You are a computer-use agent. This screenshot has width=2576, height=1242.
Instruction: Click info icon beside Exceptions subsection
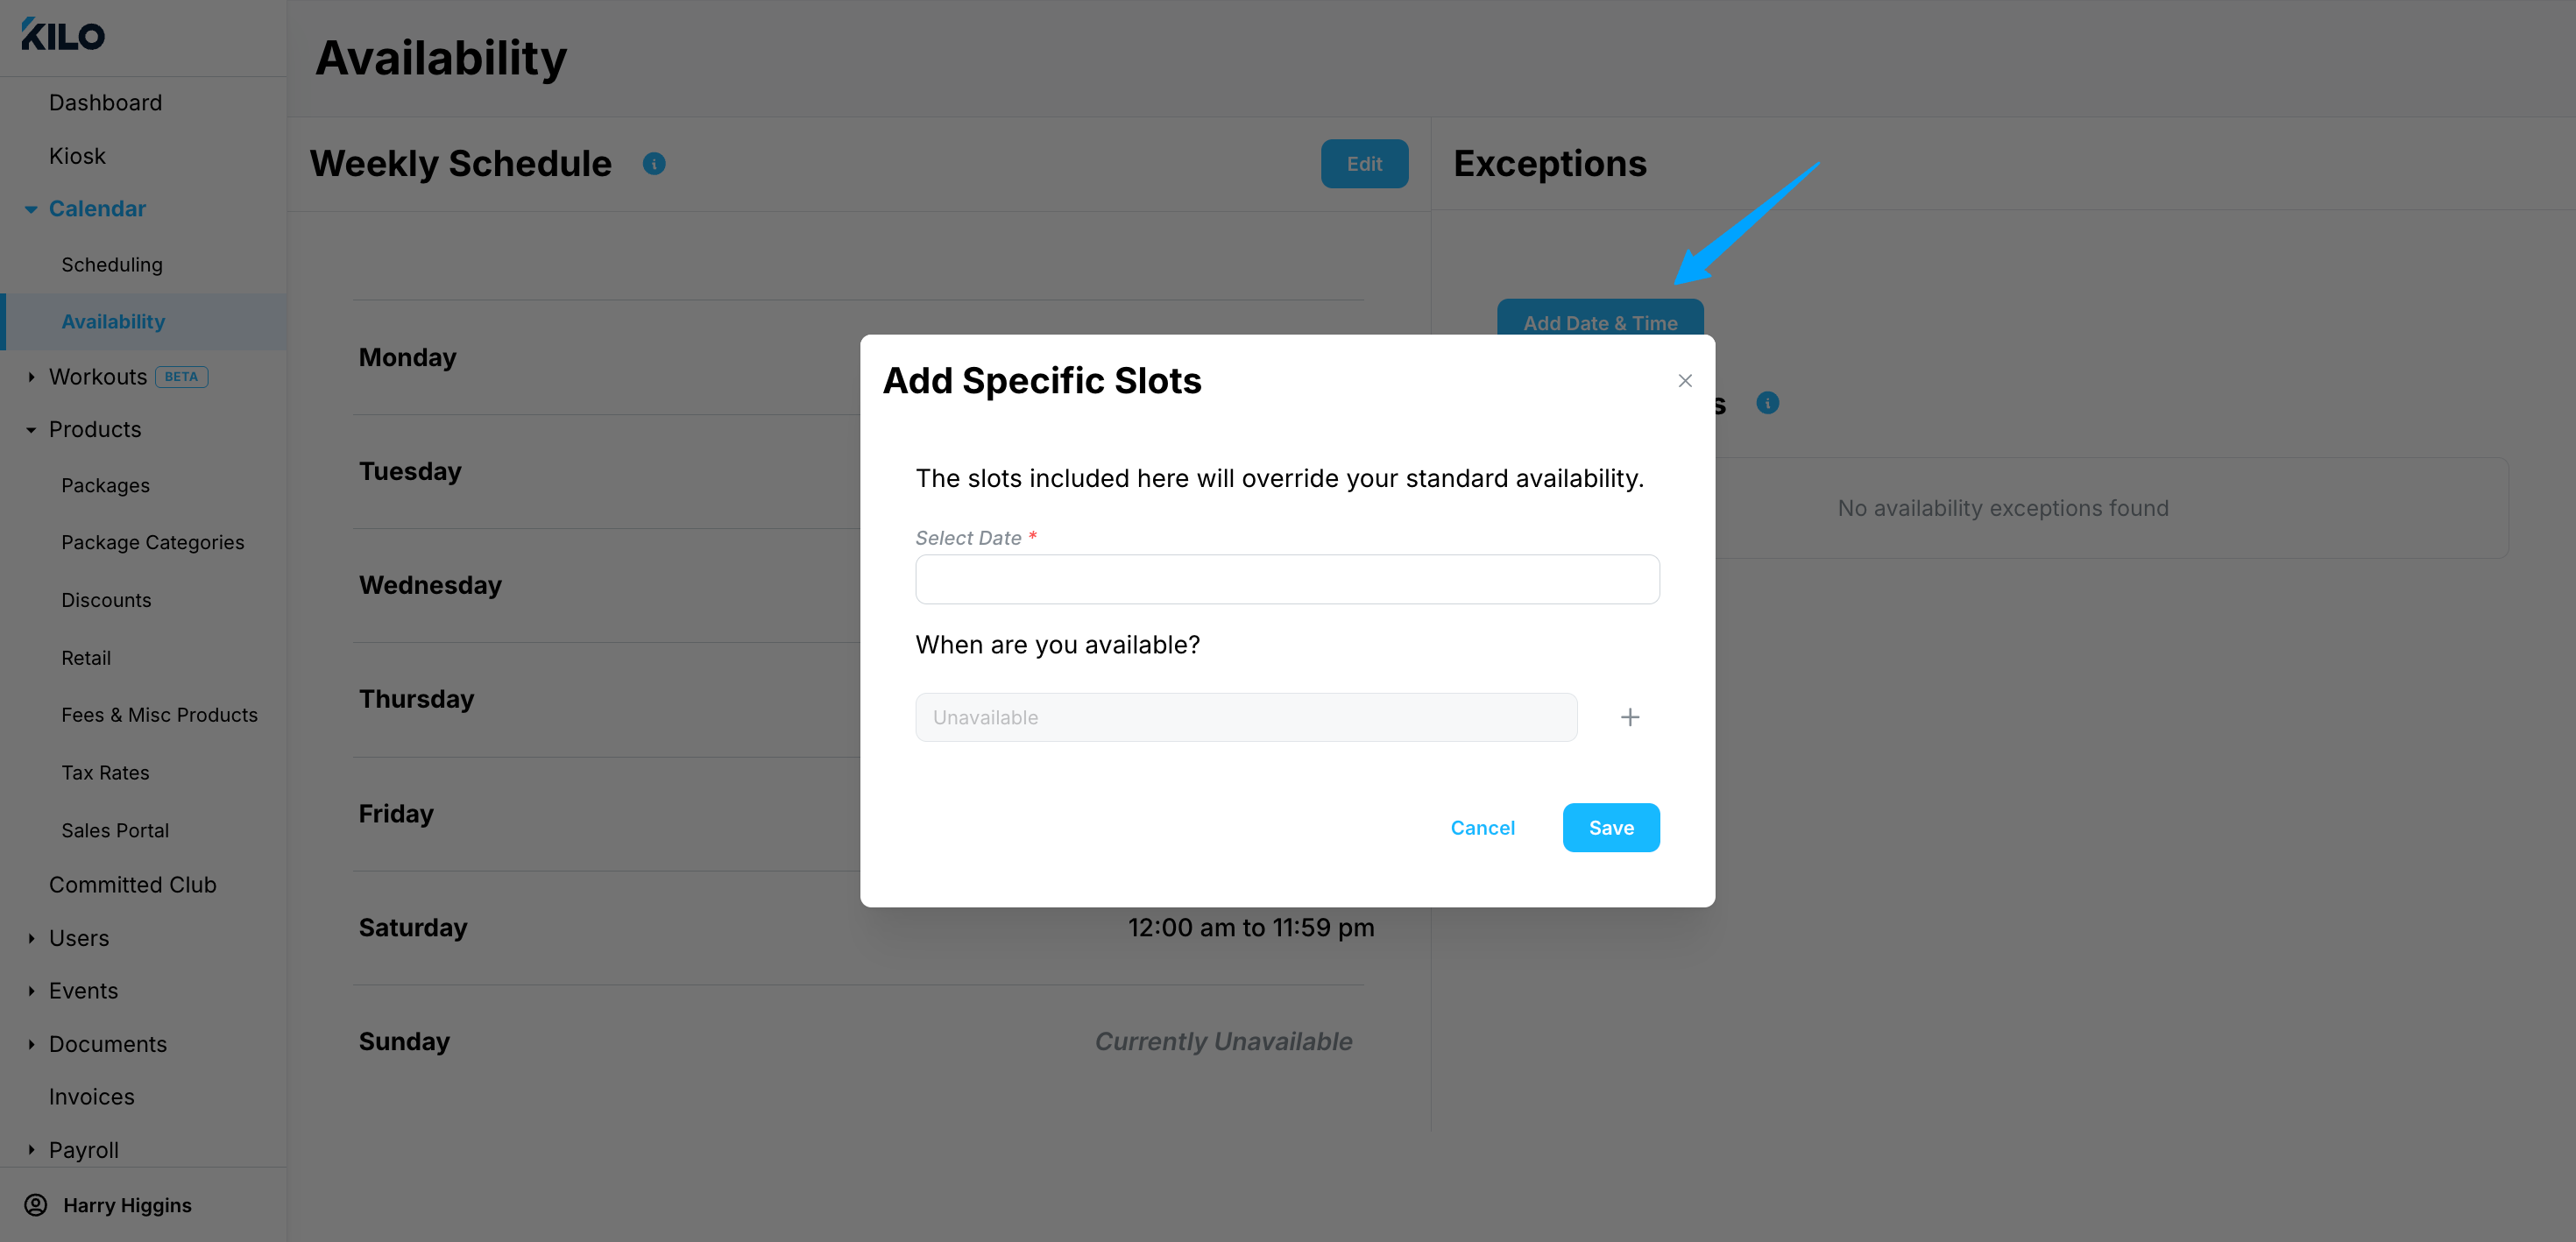(1768, 403)
